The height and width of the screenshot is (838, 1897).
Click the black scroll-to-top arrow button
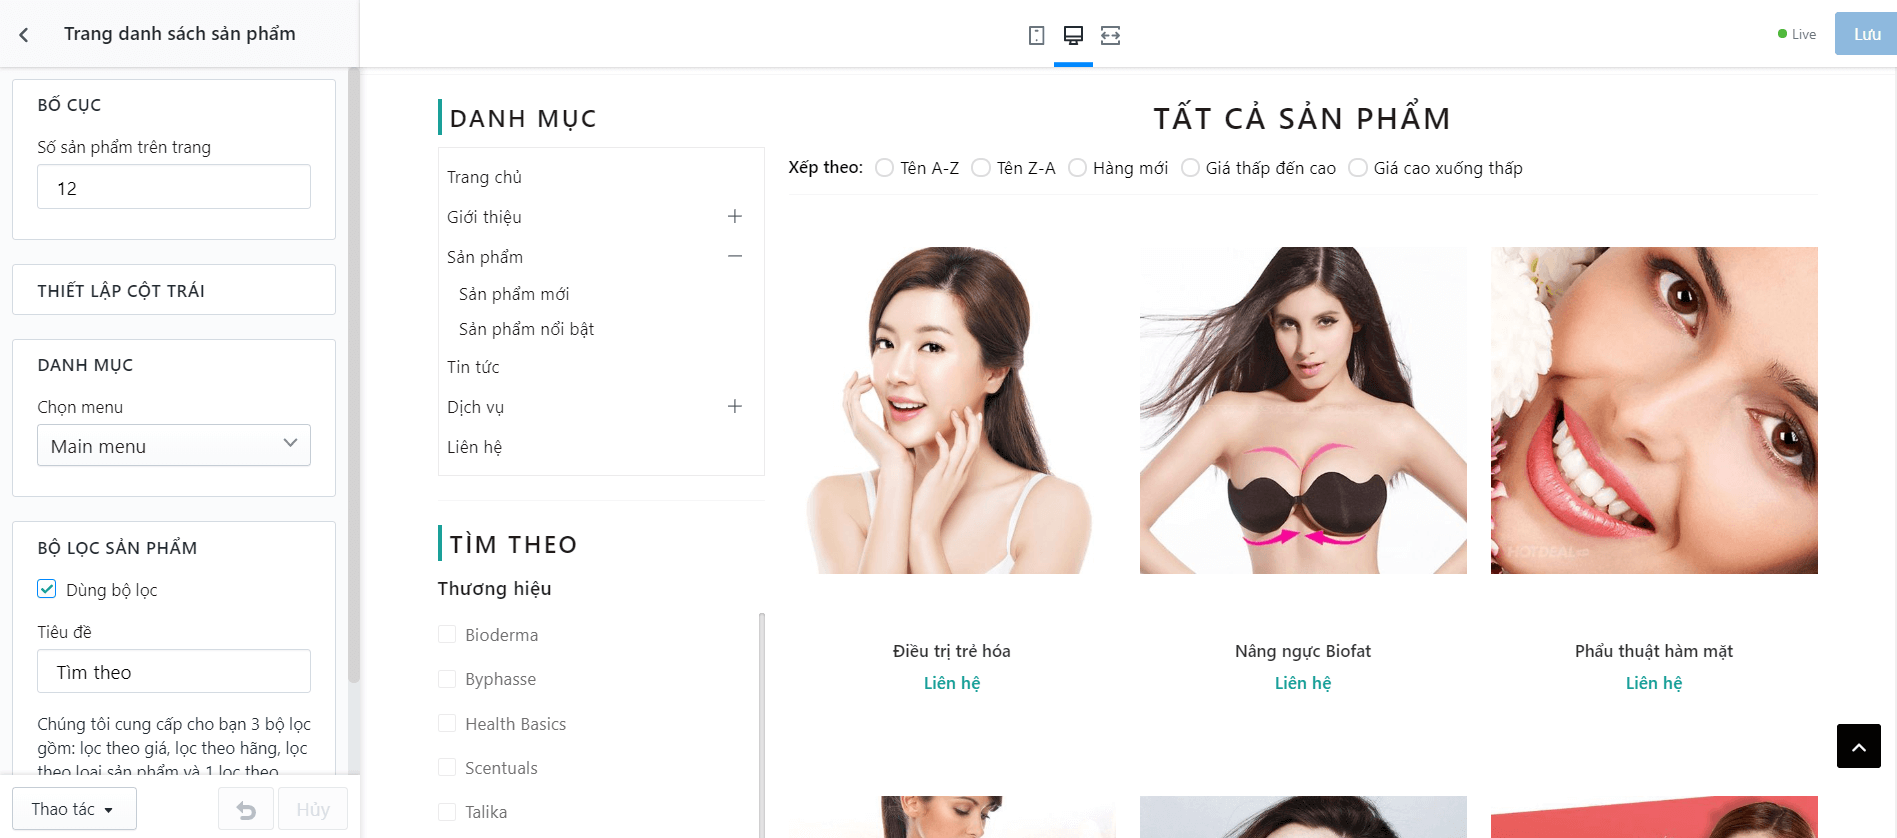click(x=1858, y=746)
